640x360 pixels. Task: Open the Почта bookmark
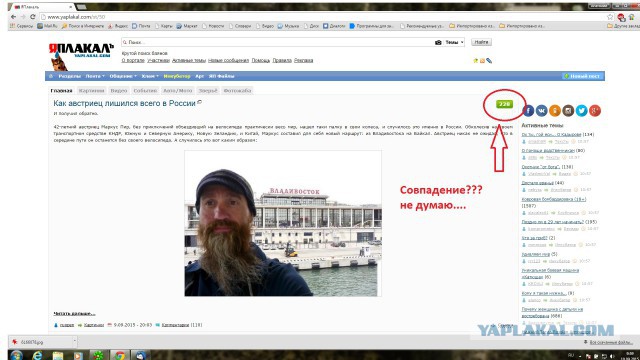(x=141, y=26)
